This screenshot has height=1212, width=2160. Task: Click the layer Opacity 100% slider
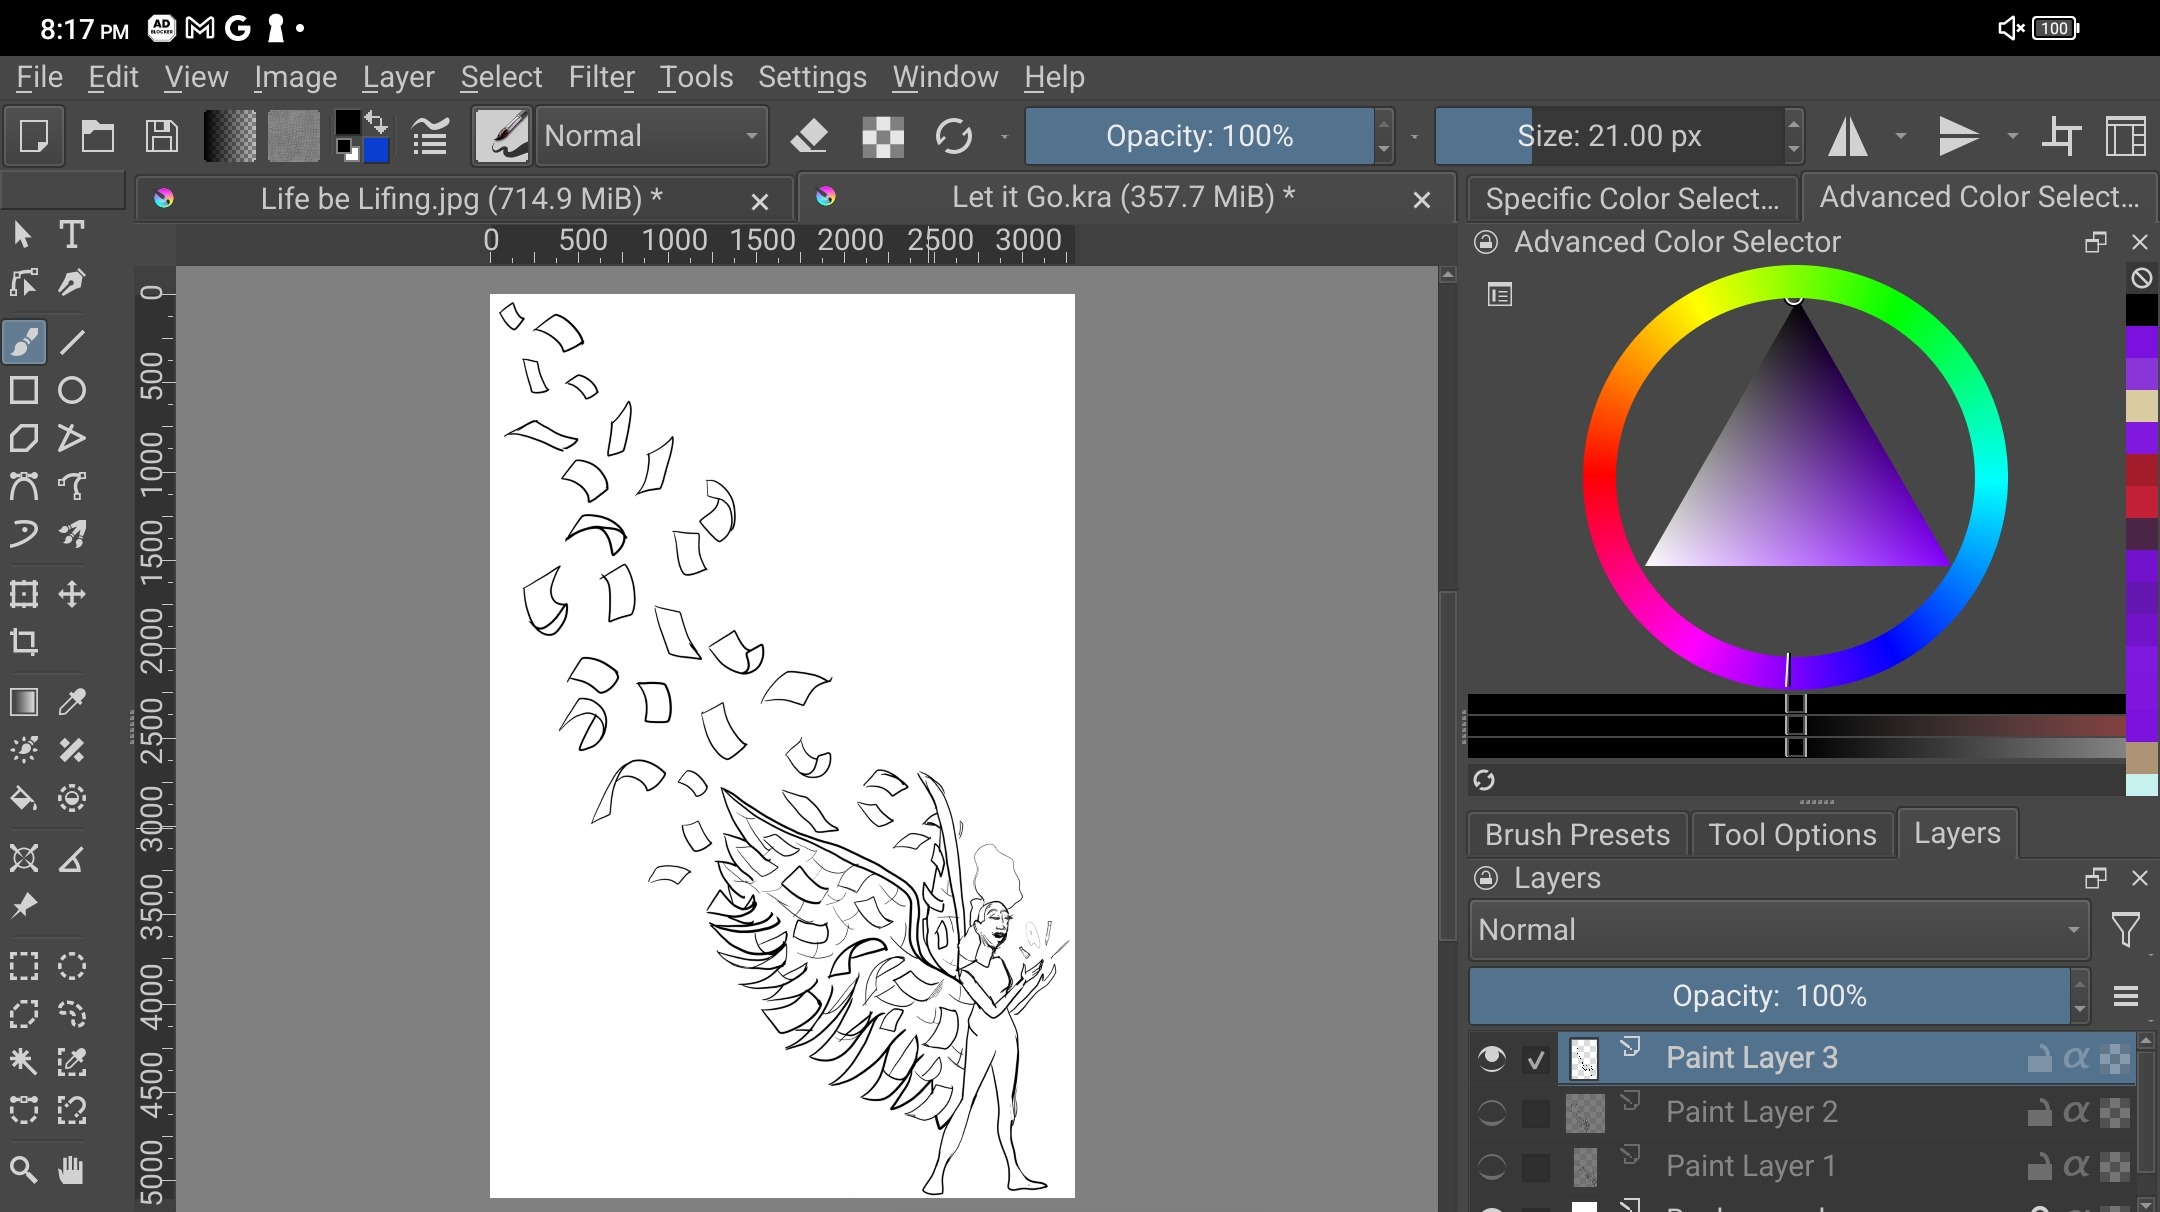[1768, 996]
